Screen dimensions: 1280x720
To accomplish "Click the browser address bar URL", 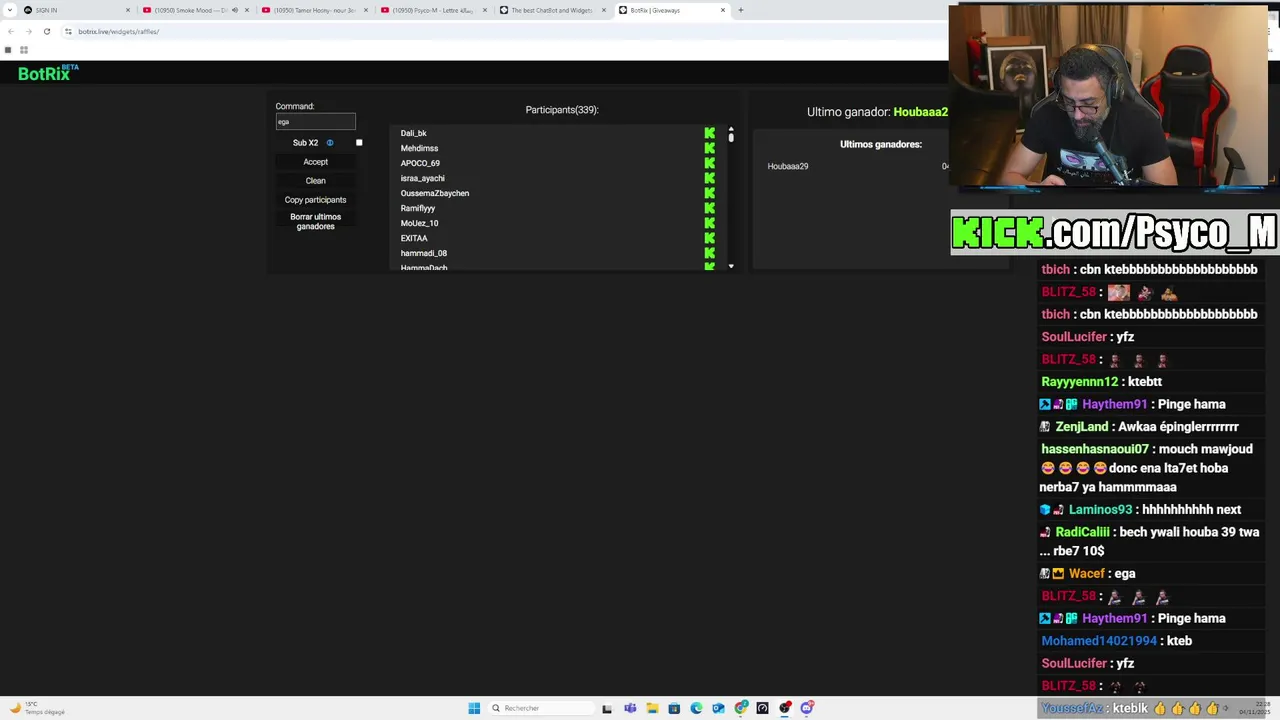I will (119, 31).
